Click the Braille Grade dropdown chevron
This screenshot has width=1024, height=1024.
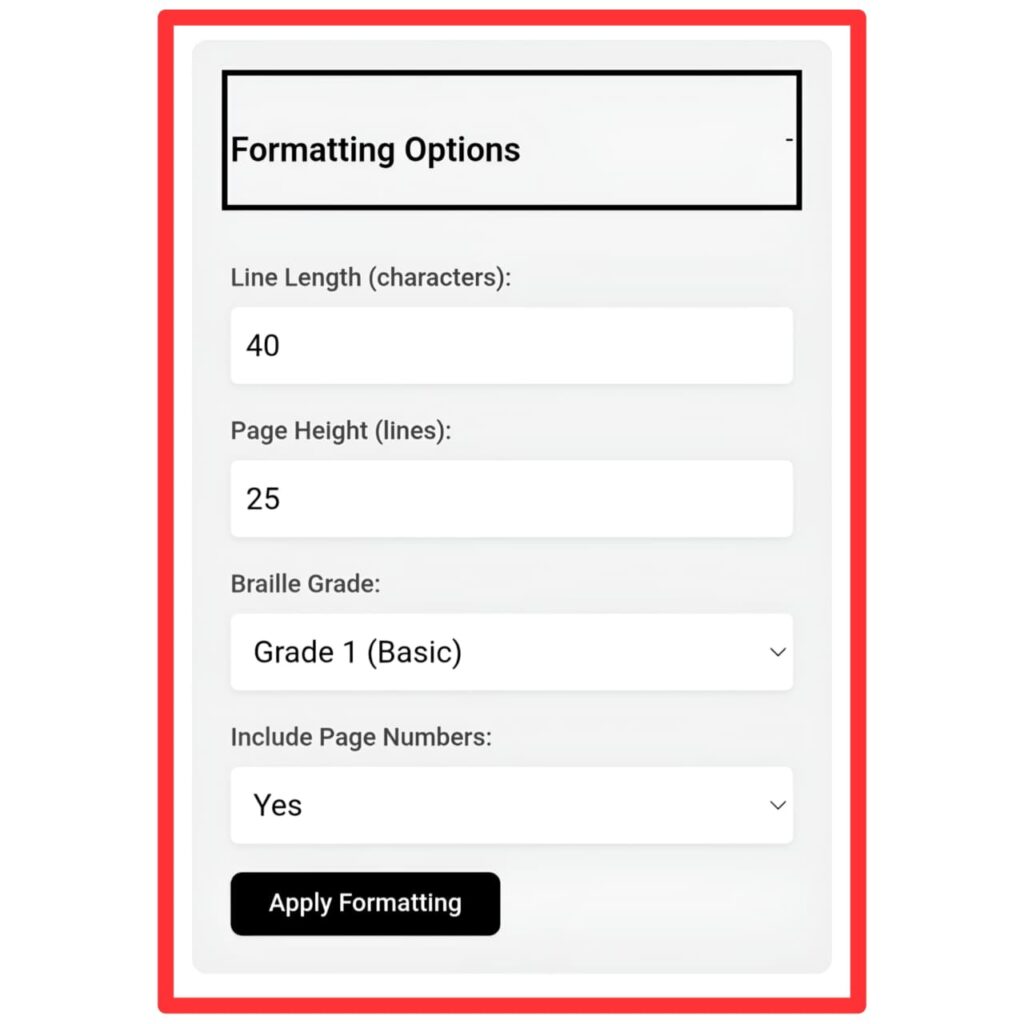tap(778, 652)
